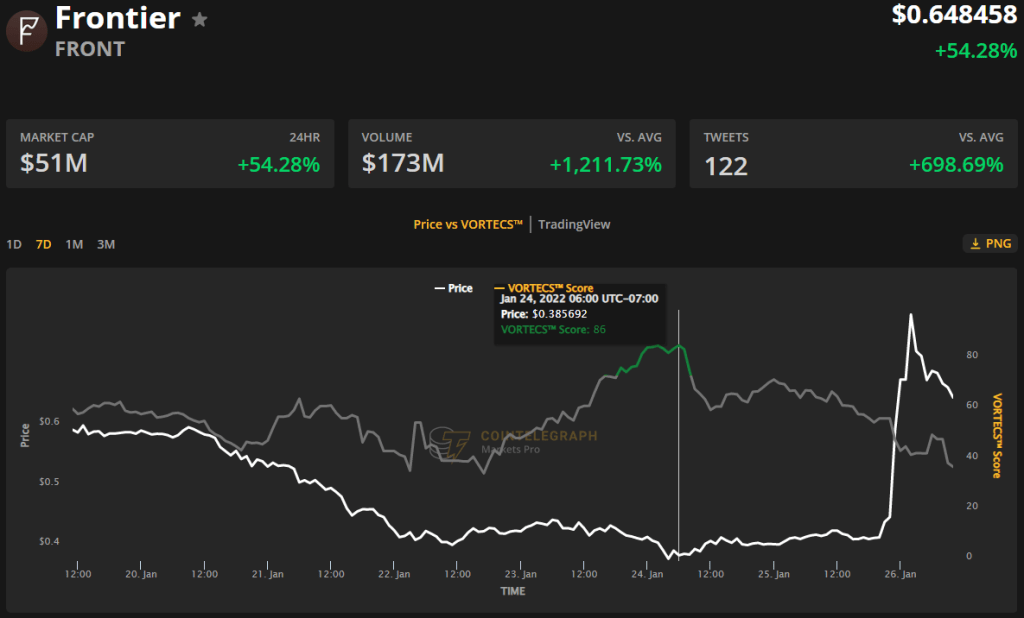Screen dimensions: 1024x618
Task: Open the Market Cap $51M card
Action: (169, 153)
